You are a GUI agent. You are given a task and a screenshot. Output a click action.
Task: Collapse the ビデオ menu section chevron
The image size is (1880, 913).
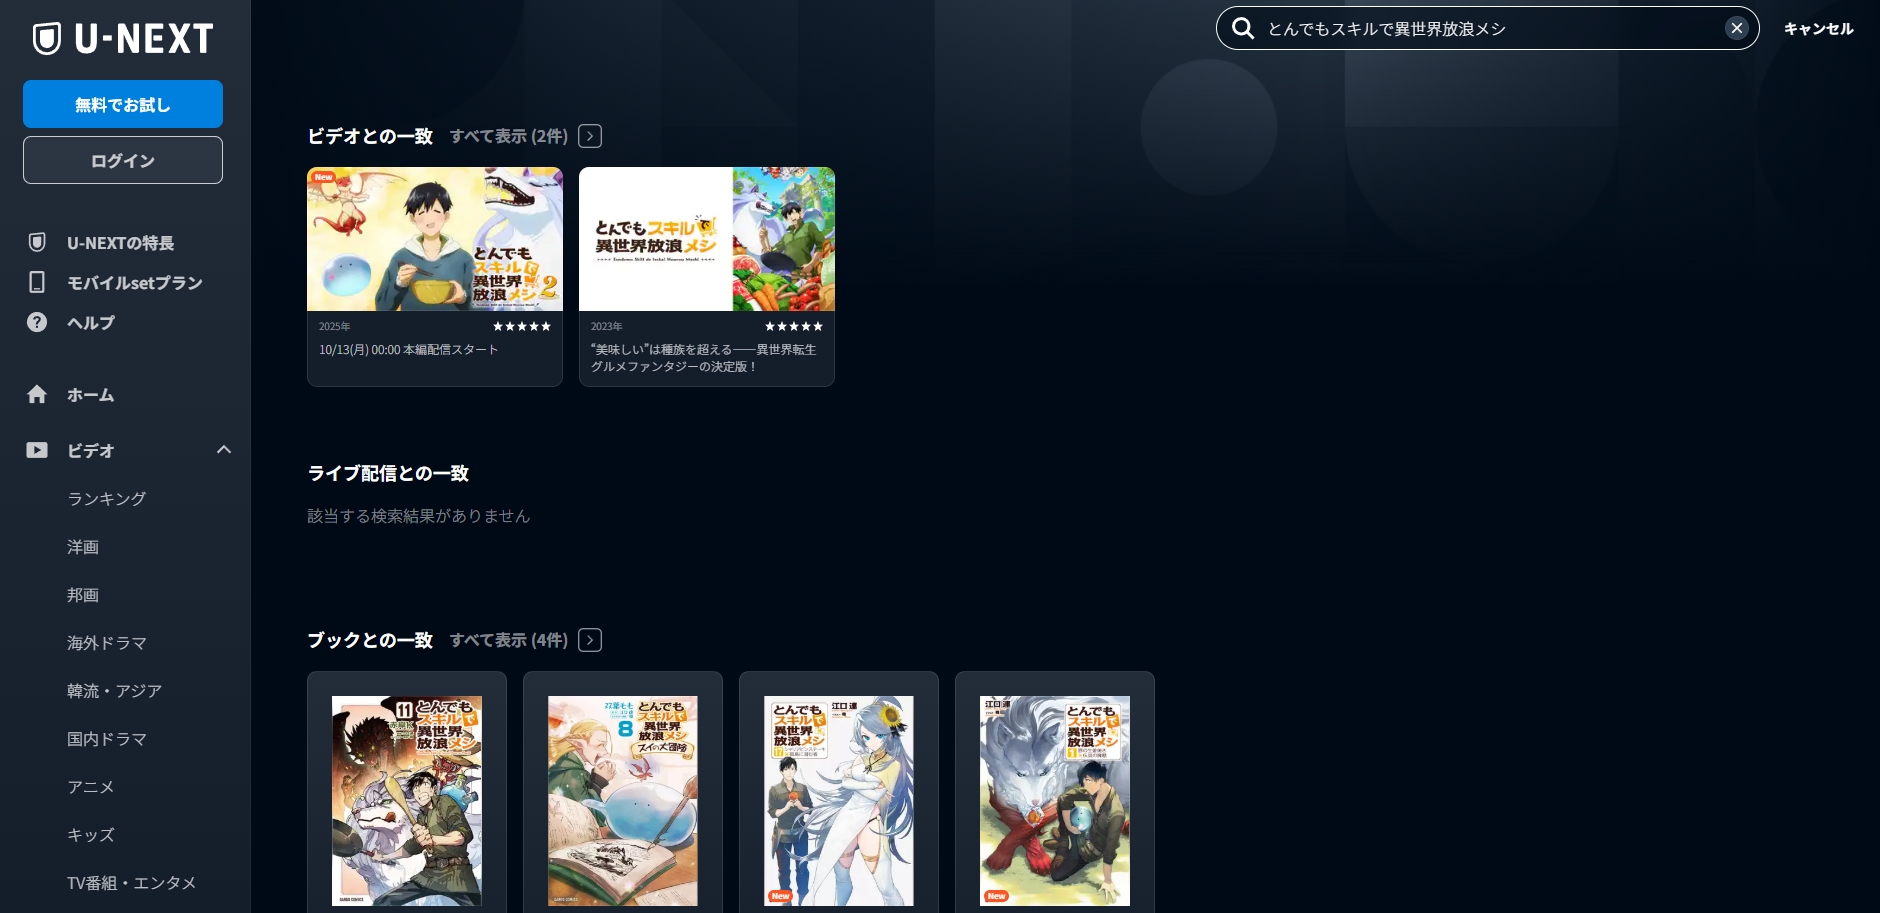224,450
